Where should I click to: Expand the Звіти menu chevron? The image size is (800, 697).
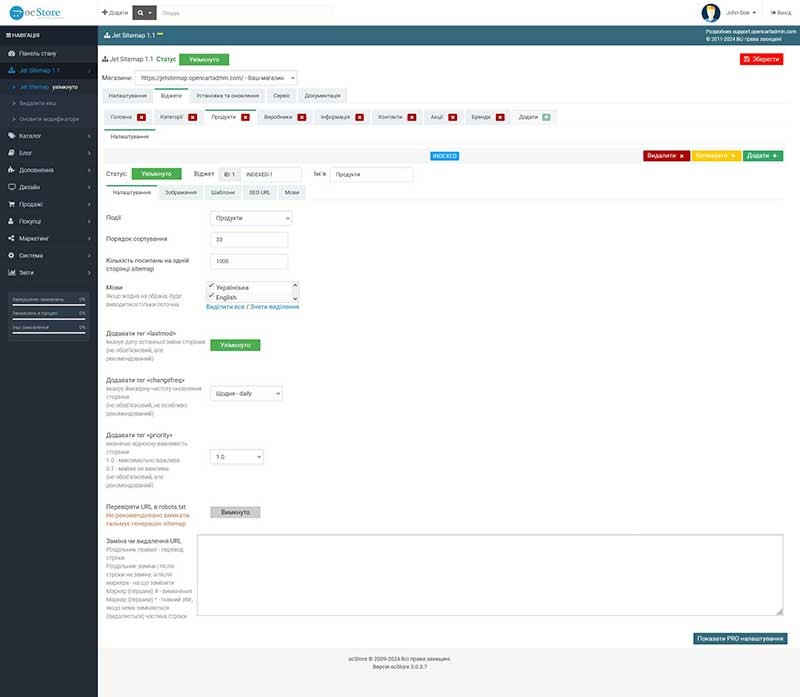89,273
